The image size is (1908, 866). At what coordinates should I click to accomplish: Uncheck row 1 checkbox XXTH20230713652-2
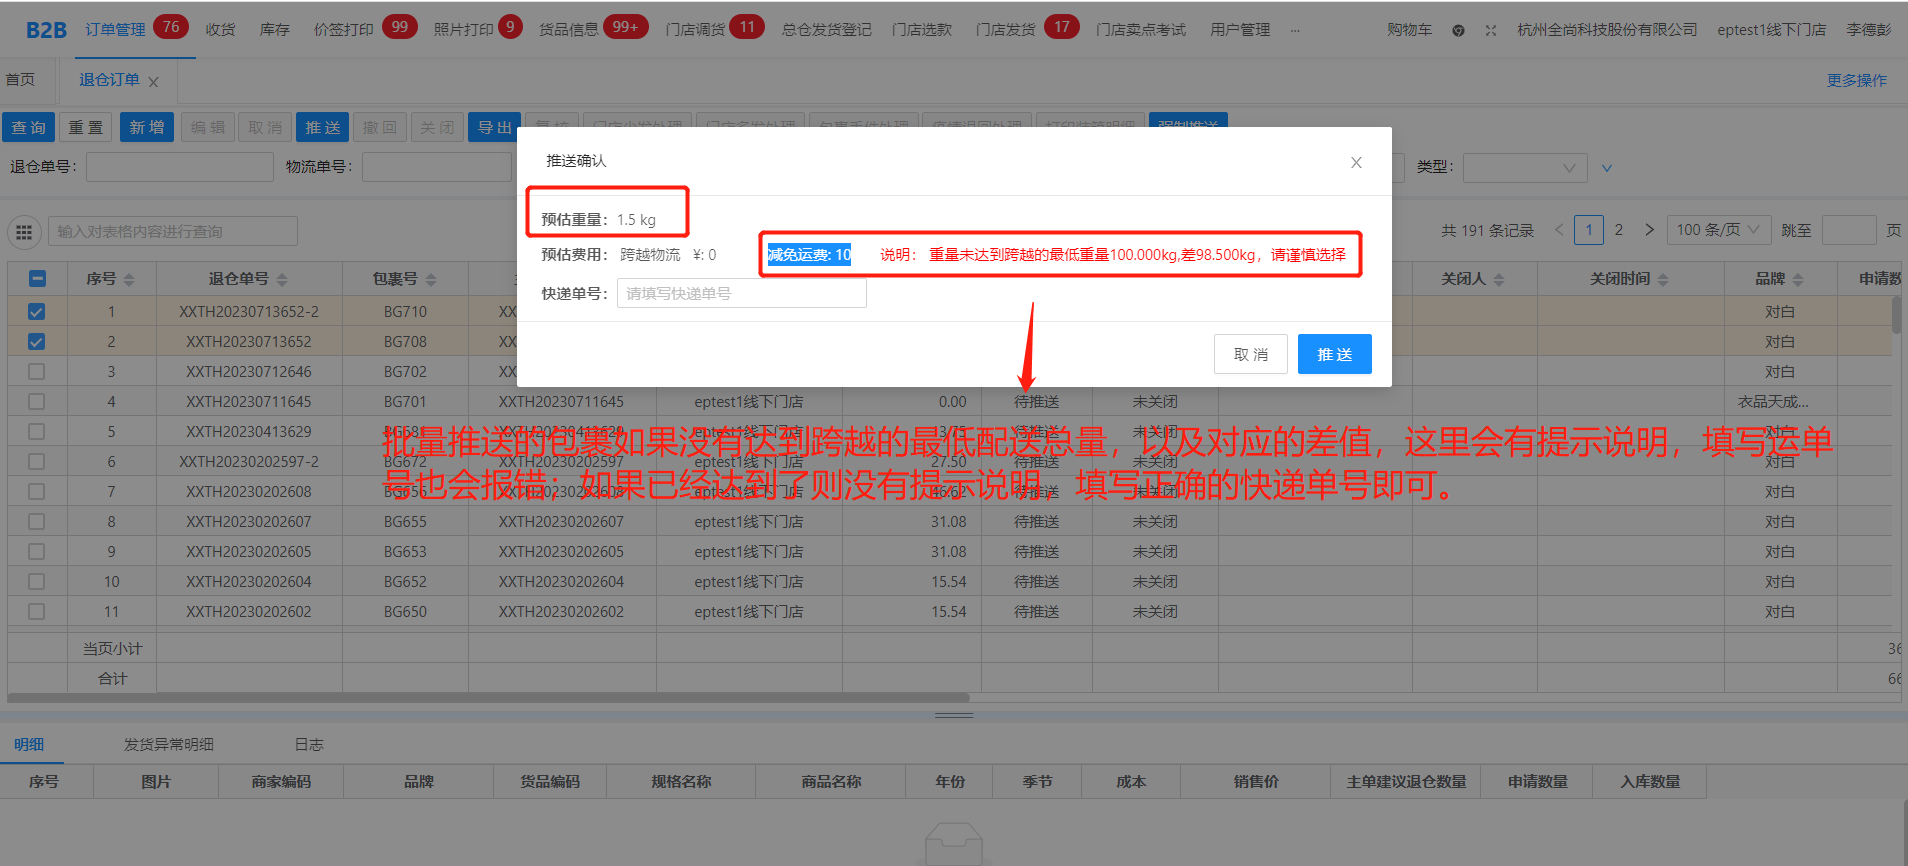(x=37, y=312)
